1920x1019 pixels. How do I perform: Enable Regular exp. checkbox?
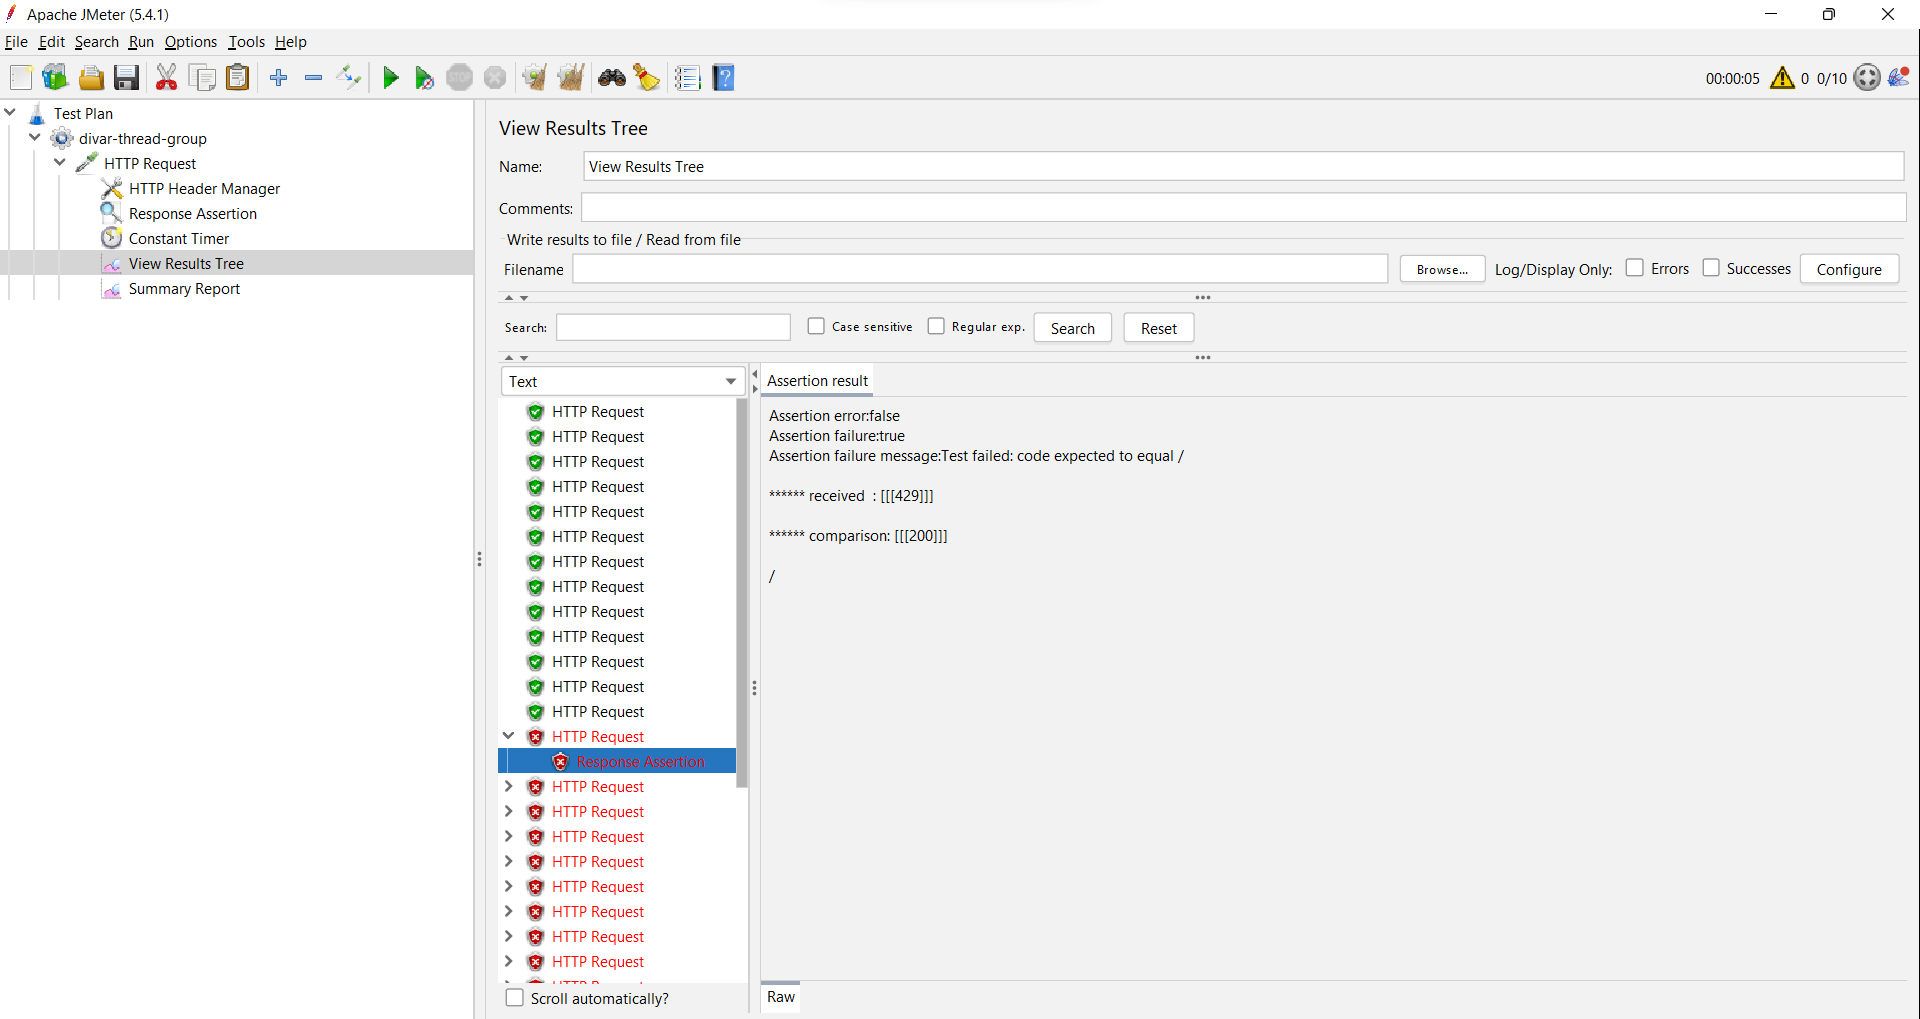pos(936,326)
